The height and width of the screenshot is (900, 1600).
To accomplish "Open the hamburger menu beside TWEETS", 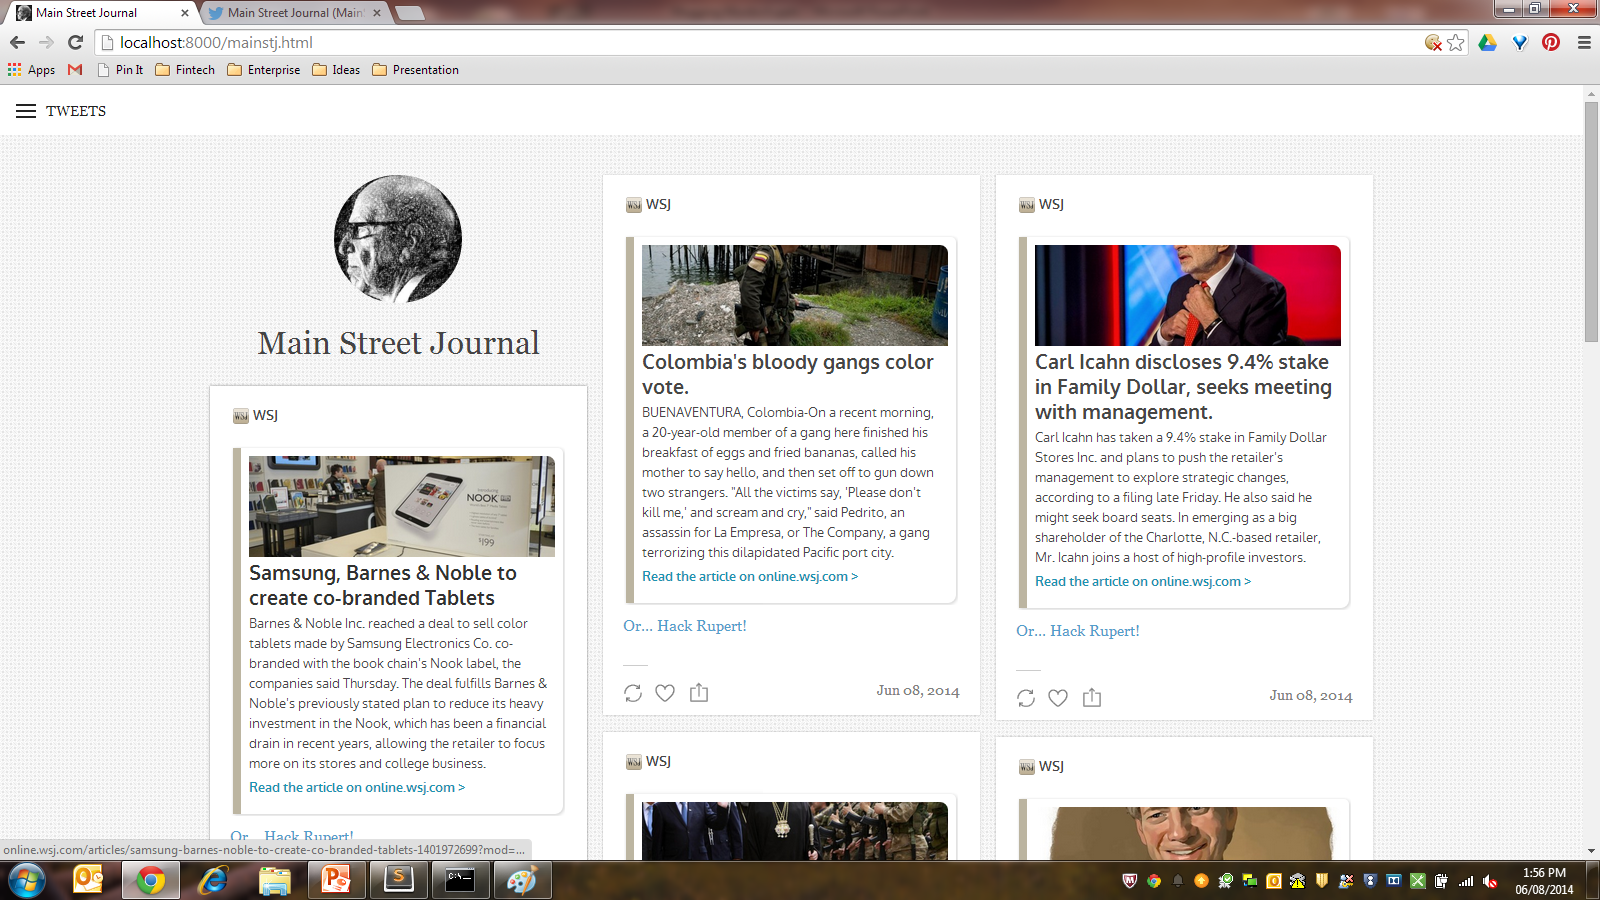I will pos(26,111).
